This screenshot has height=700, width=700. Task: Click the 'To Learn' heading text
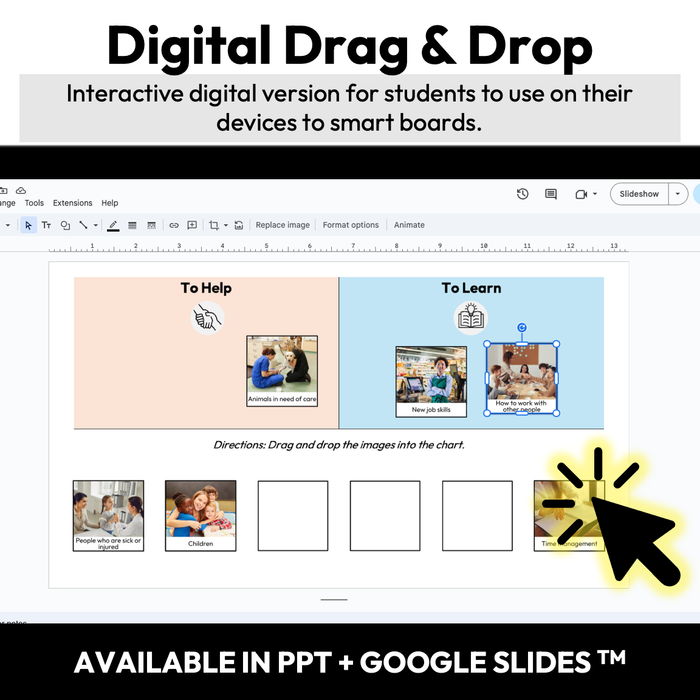pos(471,288)
